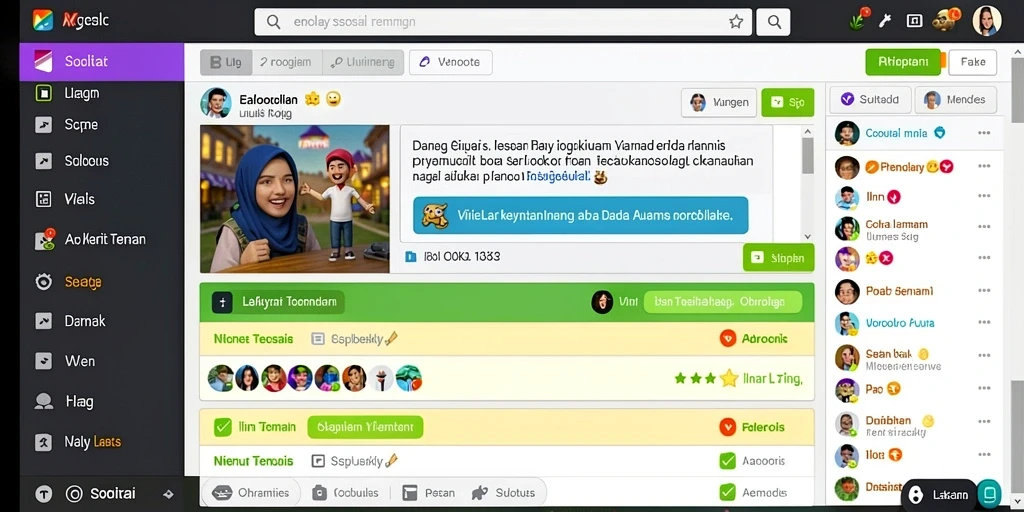This screenshot has width=1024, height=512.
Task: Click the star icon in search field
Action: [x=736, y=22]
